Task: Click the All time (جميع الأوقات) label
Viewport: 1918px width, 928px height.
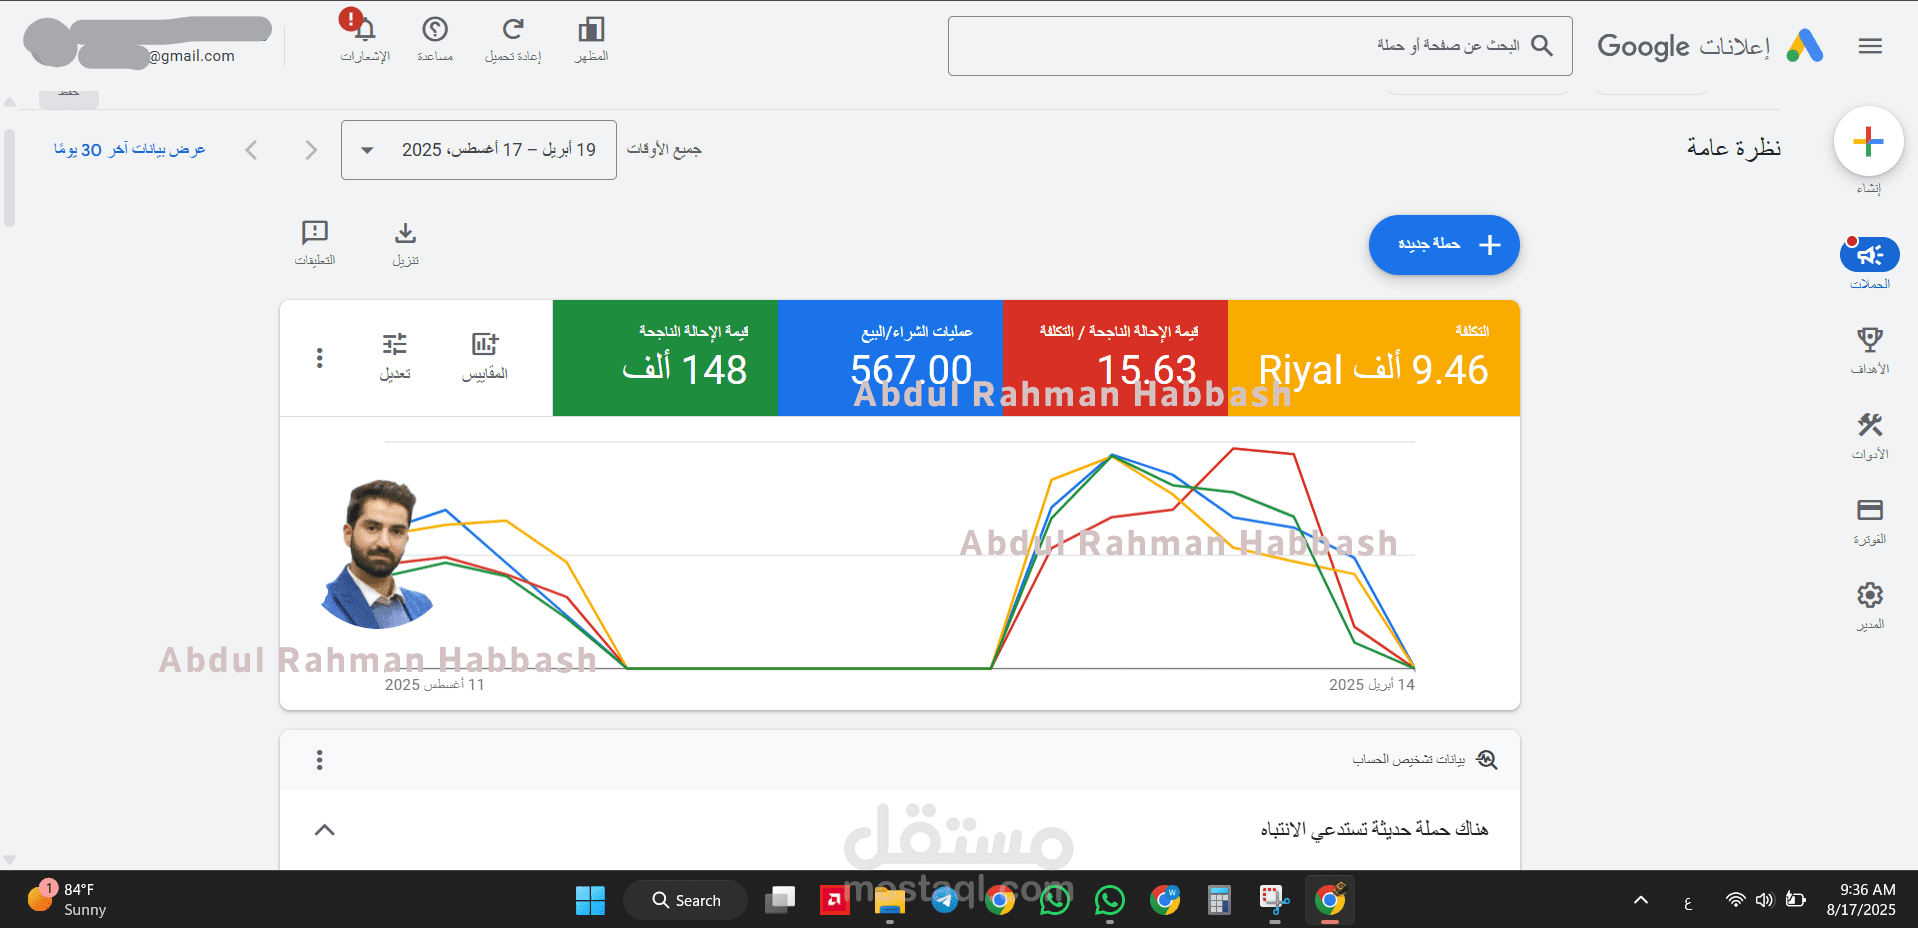Action: coord(664,150)
